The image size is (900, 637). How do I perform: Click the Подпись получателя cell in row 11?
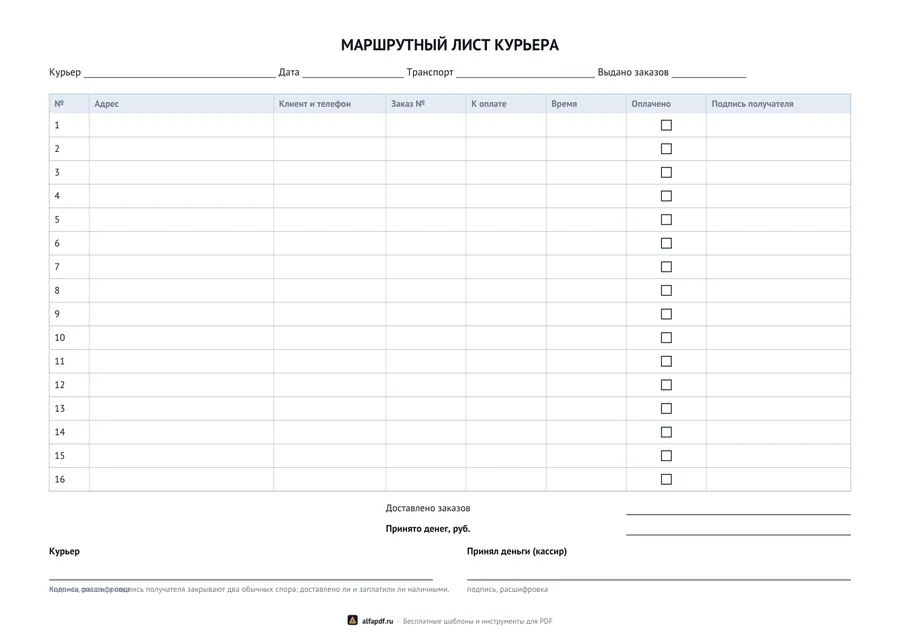[x=778, y=361]
